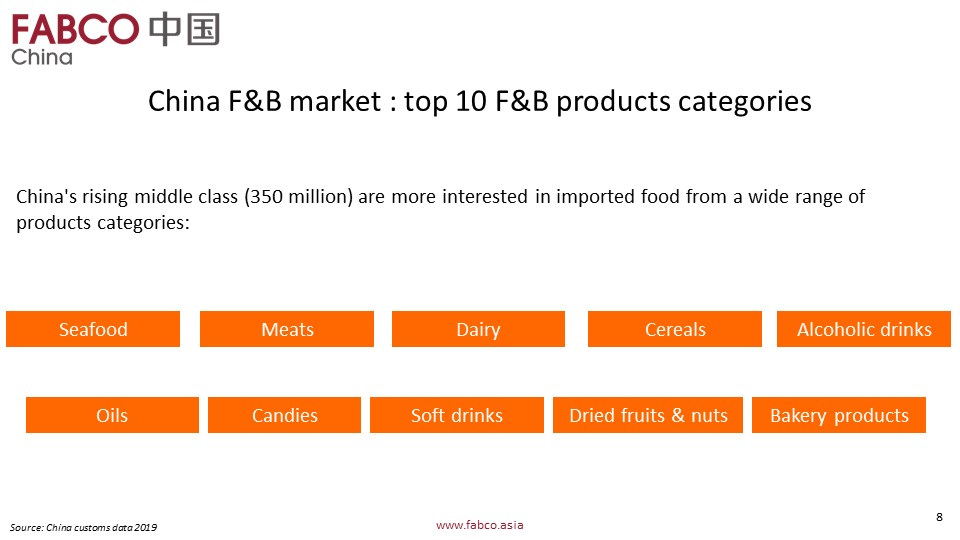960x540 pixels.
Task: Click the Alcoholic drinks box
Action: (864, 329)
